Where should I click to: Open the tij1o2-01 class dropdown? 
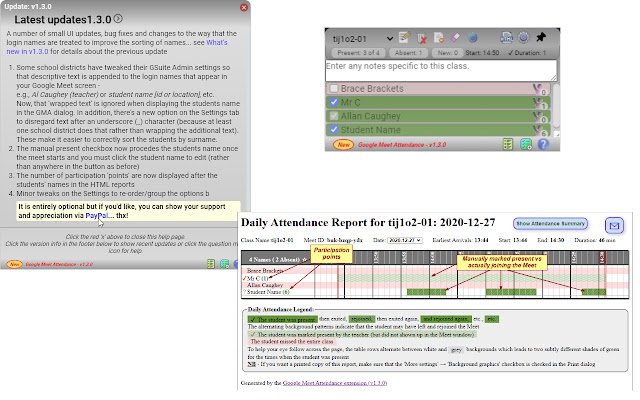tap(362, 39)
